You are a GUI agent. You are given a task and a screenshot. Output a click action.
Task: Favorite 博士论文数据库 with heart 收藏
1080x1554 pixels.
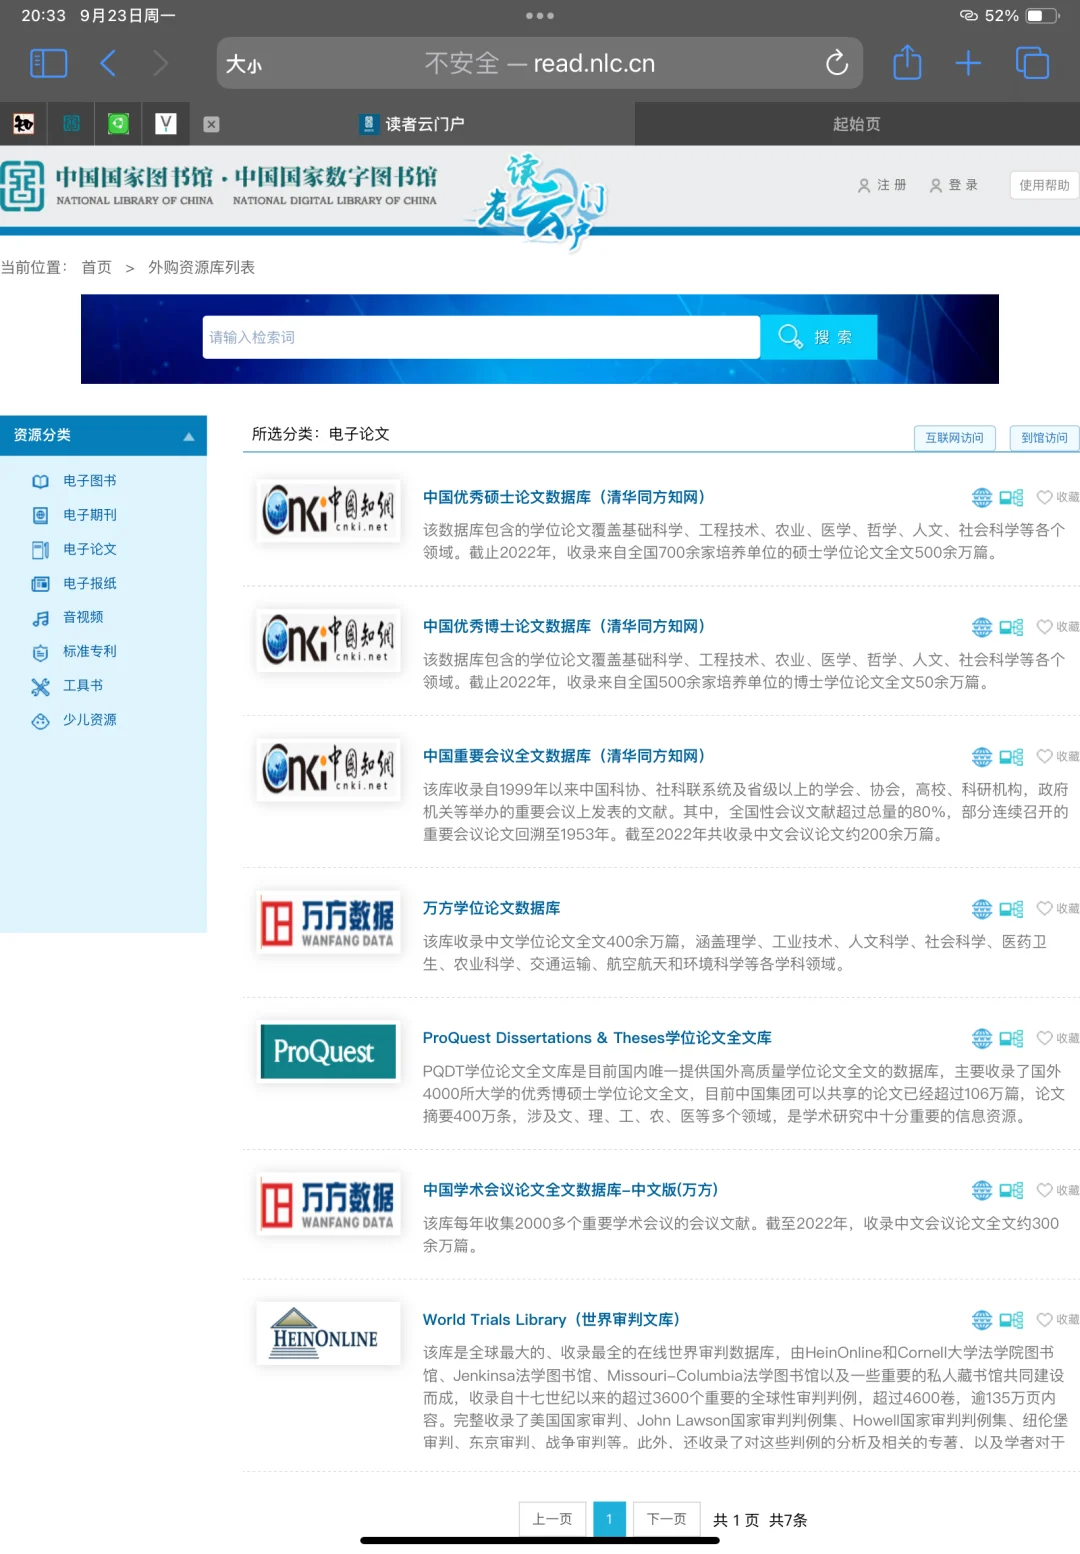click(x=1058, y=627)
